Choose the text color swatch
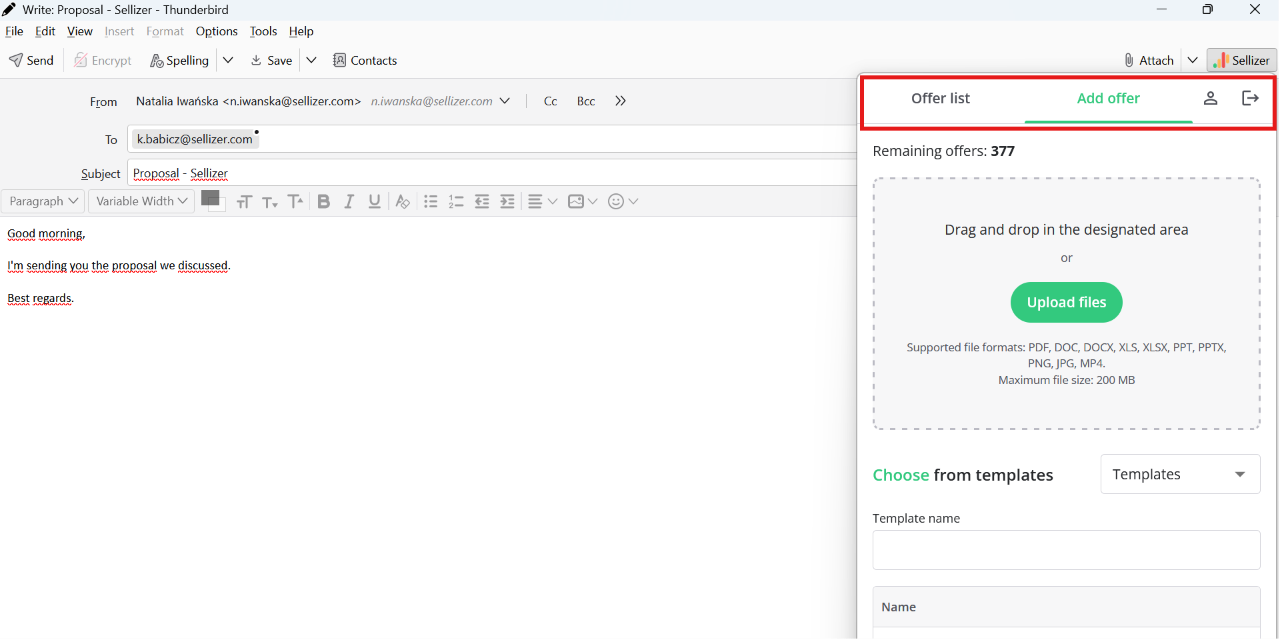This screenshot has width=1279, height=639. (x=211, y=200)
